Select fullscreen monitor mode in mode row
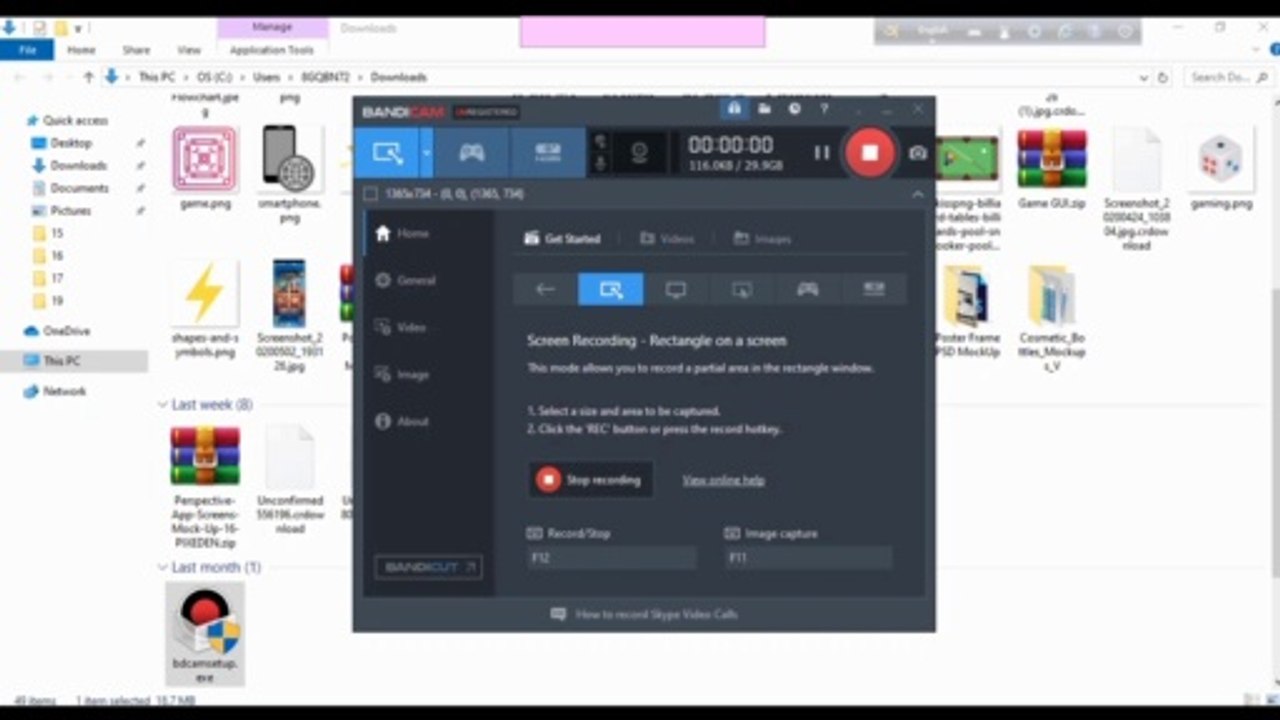 (x=676, y=289)
